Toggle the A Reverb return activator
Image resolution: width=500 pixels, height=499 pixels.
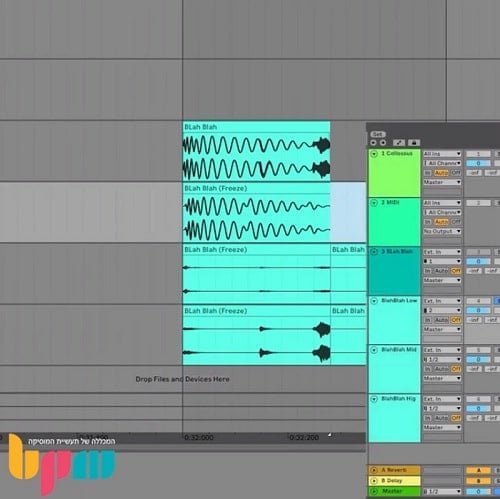click(478, 470)
